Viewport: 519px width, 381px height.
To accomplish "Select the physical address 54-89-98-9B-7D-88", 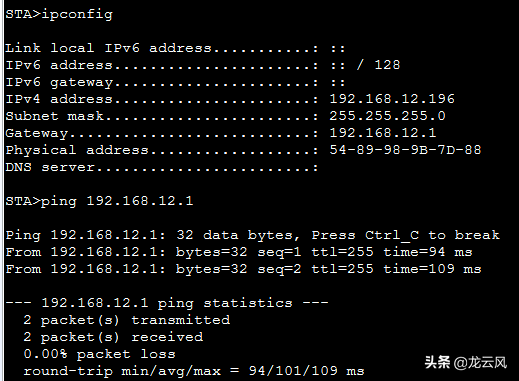I will point(405,150).
